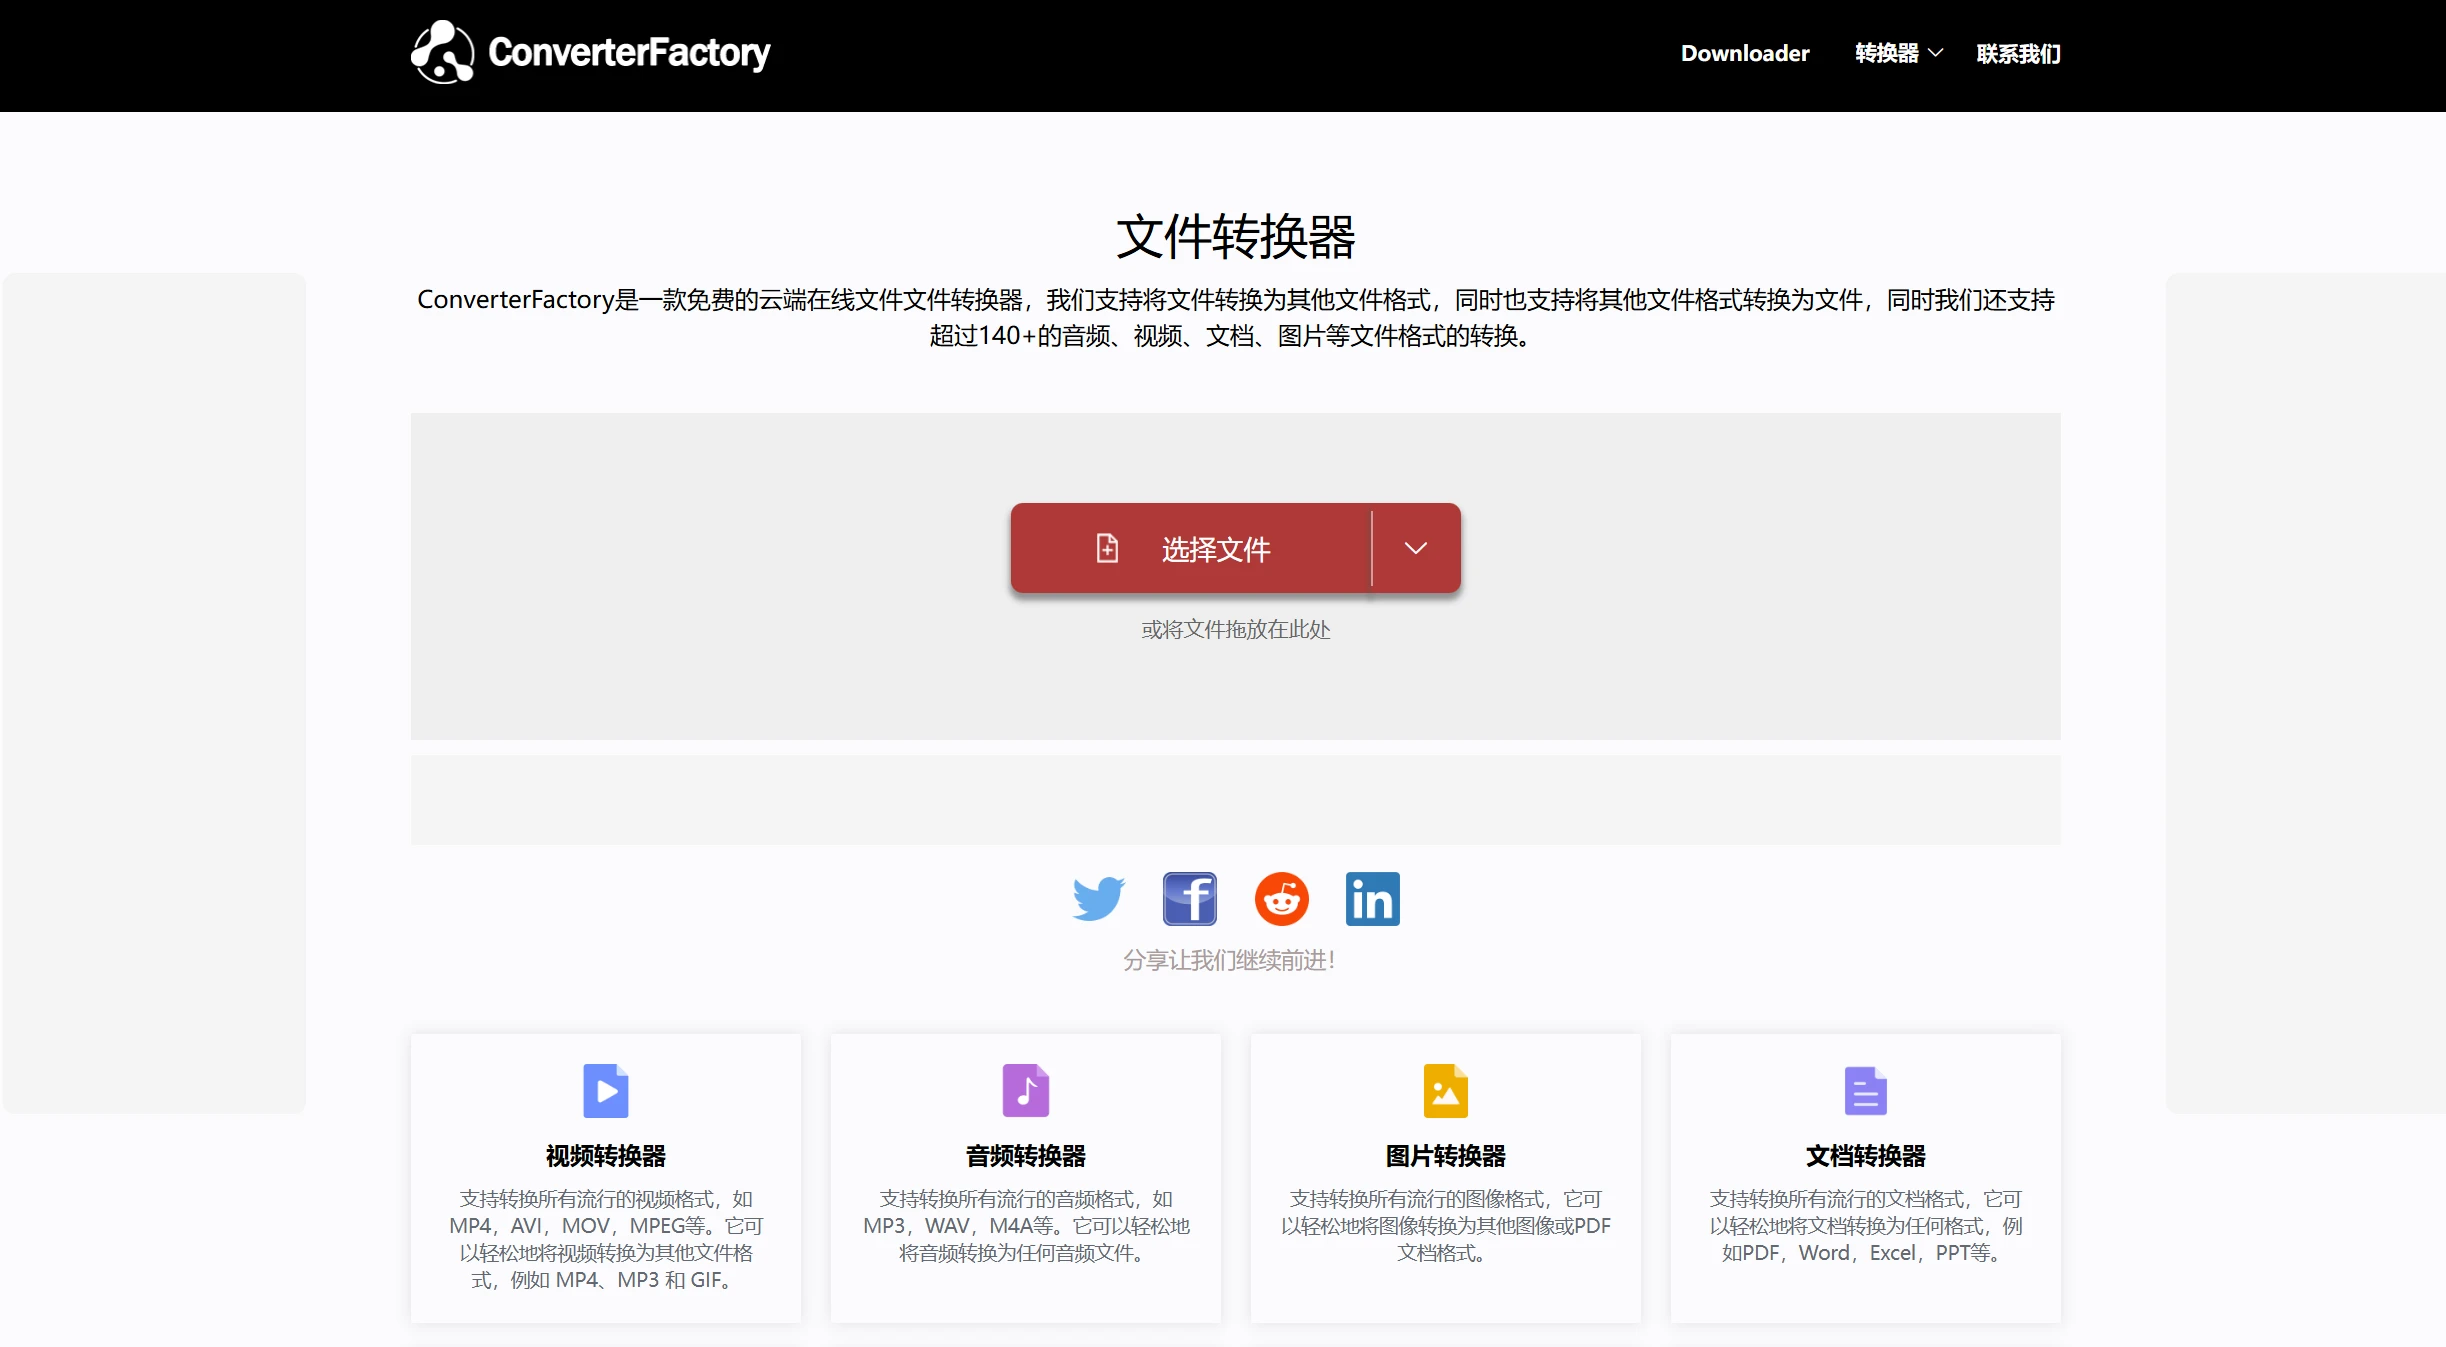
Task: Click the 图片转换器 card description text
Action: point(1446,1226)
